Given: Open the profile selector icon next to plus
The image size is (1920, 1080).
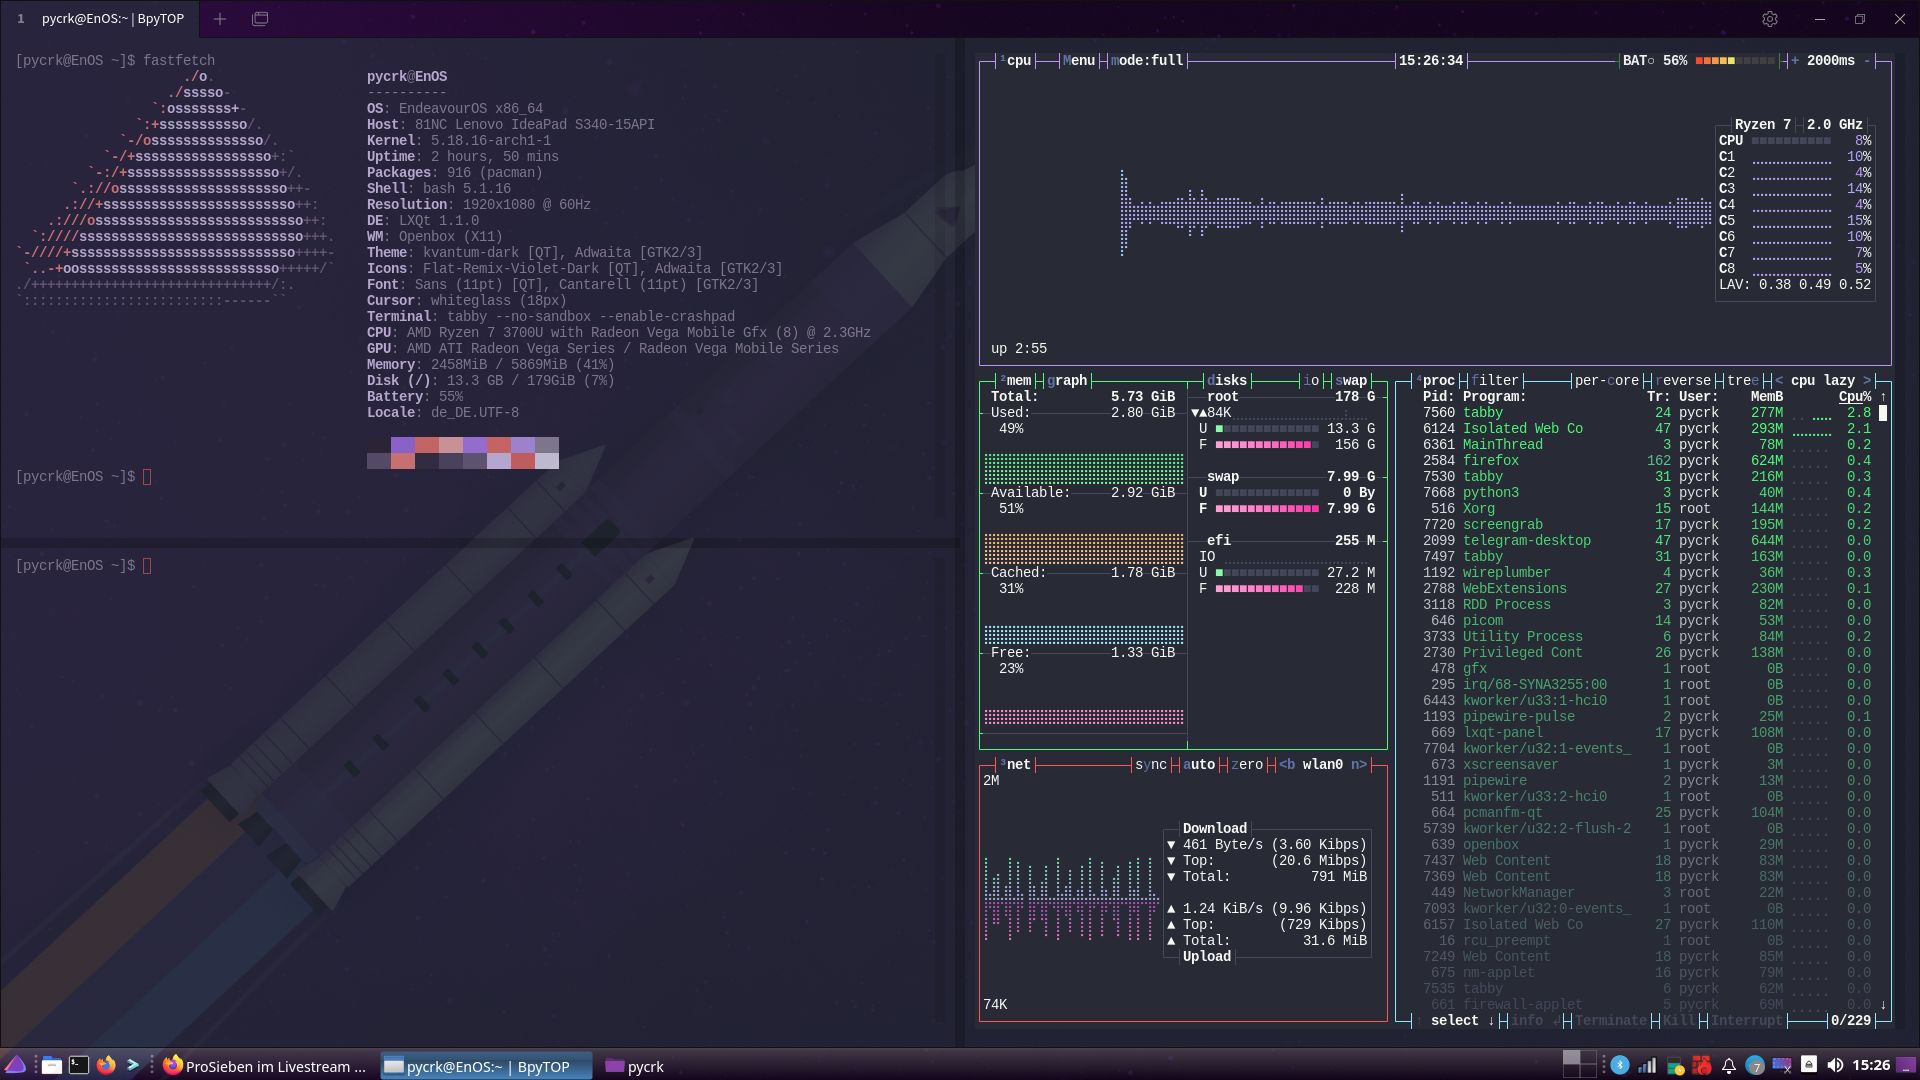Looking at the screenshot, I should click(260, 19).
